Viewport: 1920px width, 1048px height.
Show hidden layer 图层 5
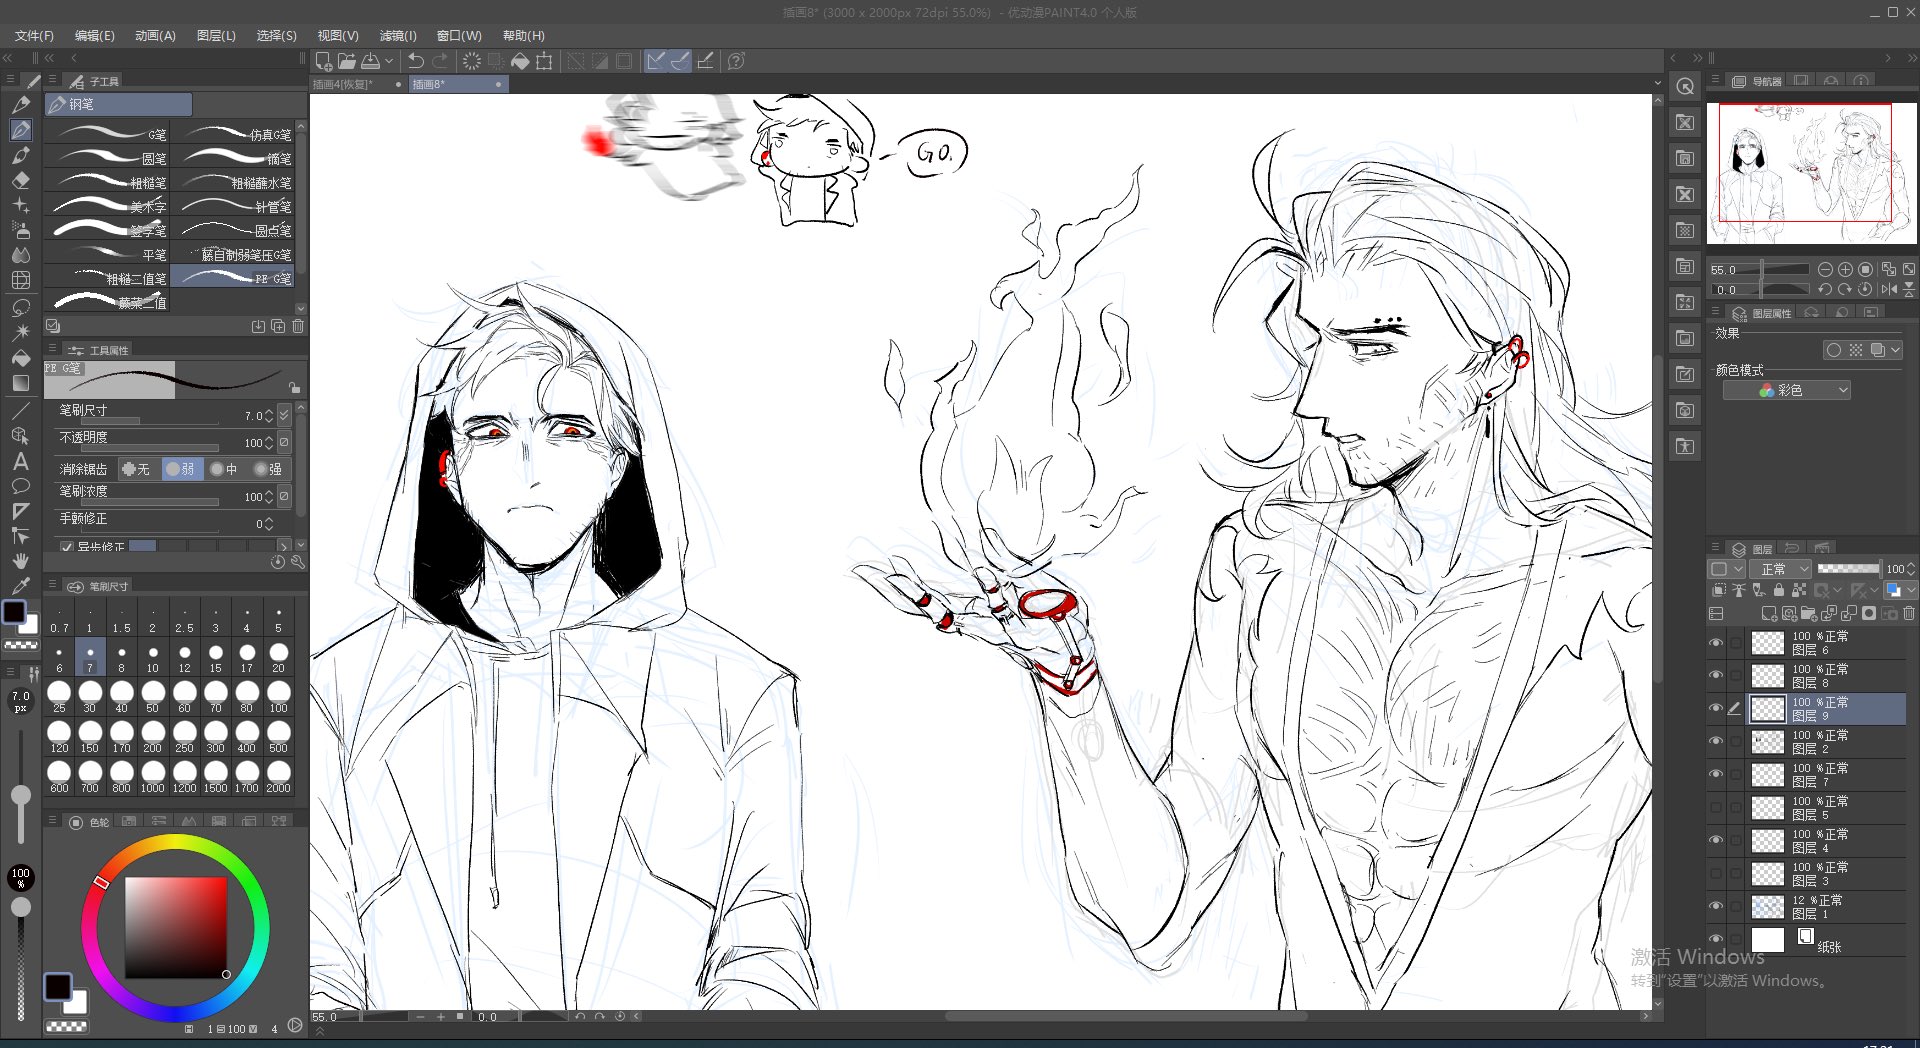click(x=1716, y=808)
